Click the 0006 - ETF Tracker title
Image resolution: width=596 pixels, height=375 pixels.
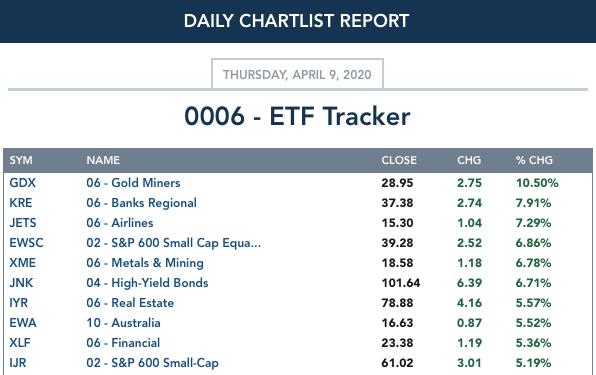[x=297, y=116]
